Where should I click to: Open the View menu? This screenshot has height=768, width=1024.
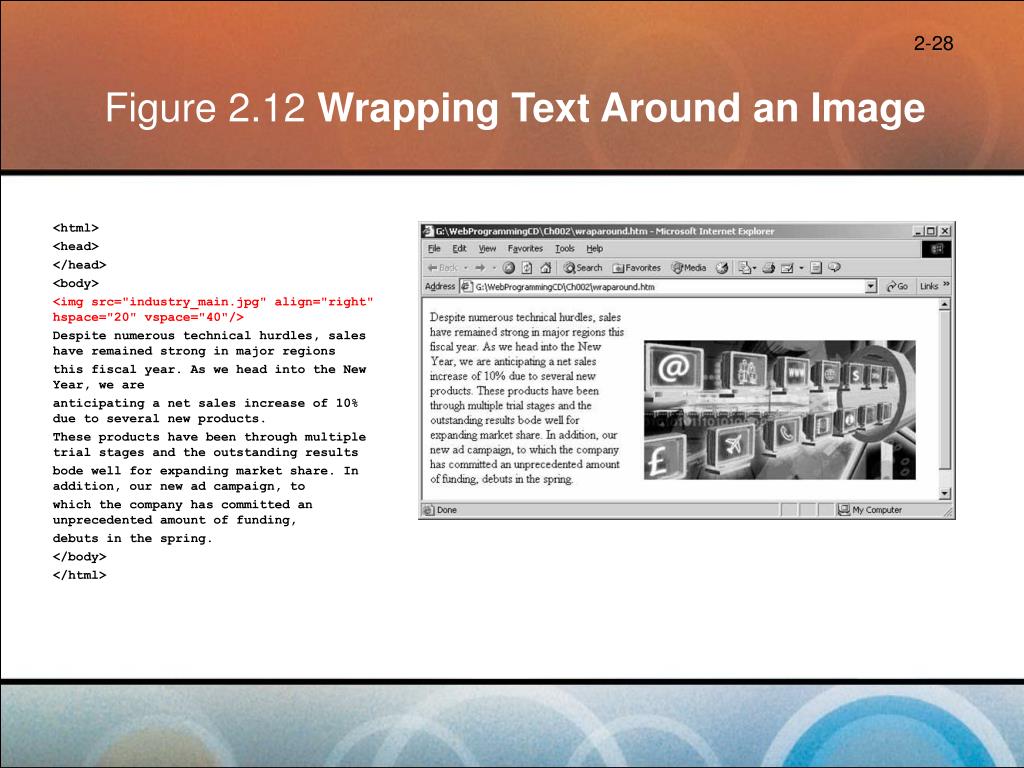[x=487, y=249]
